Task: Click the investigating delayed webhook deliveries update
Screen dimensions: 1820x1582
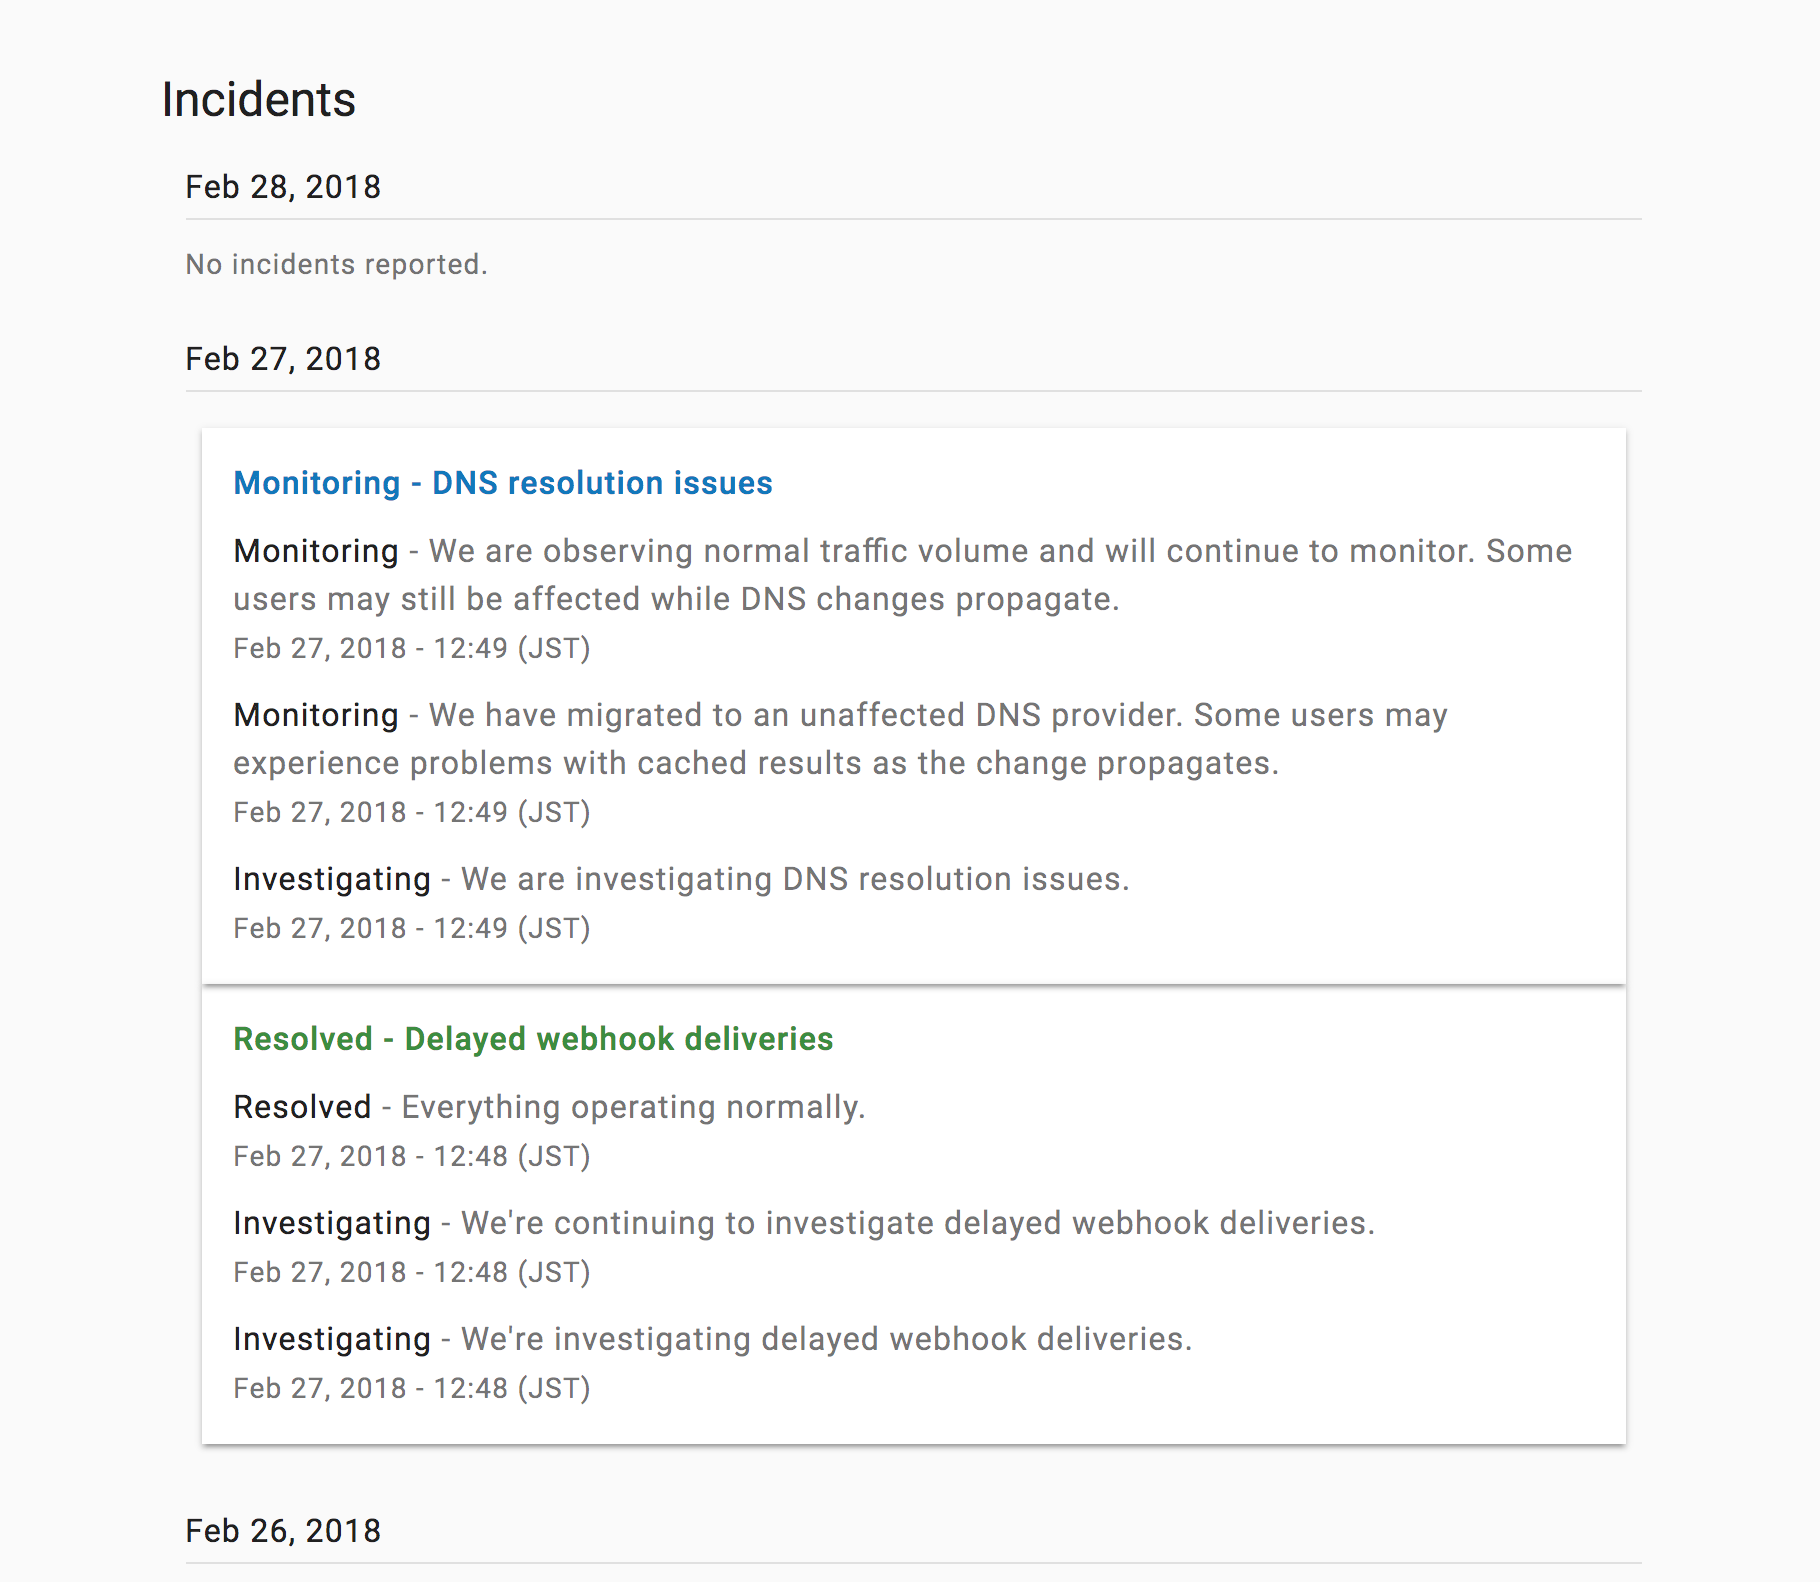Action: pyautogui.click(x=713, y=1339)
